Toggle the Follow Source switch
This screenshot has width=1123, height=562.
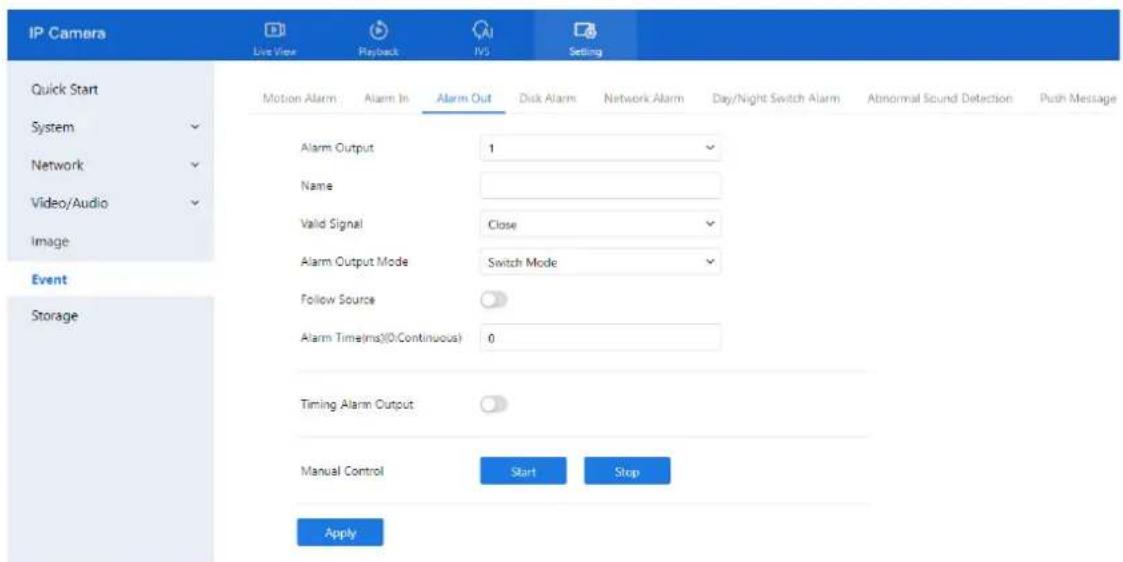click(x=493, y=301)
